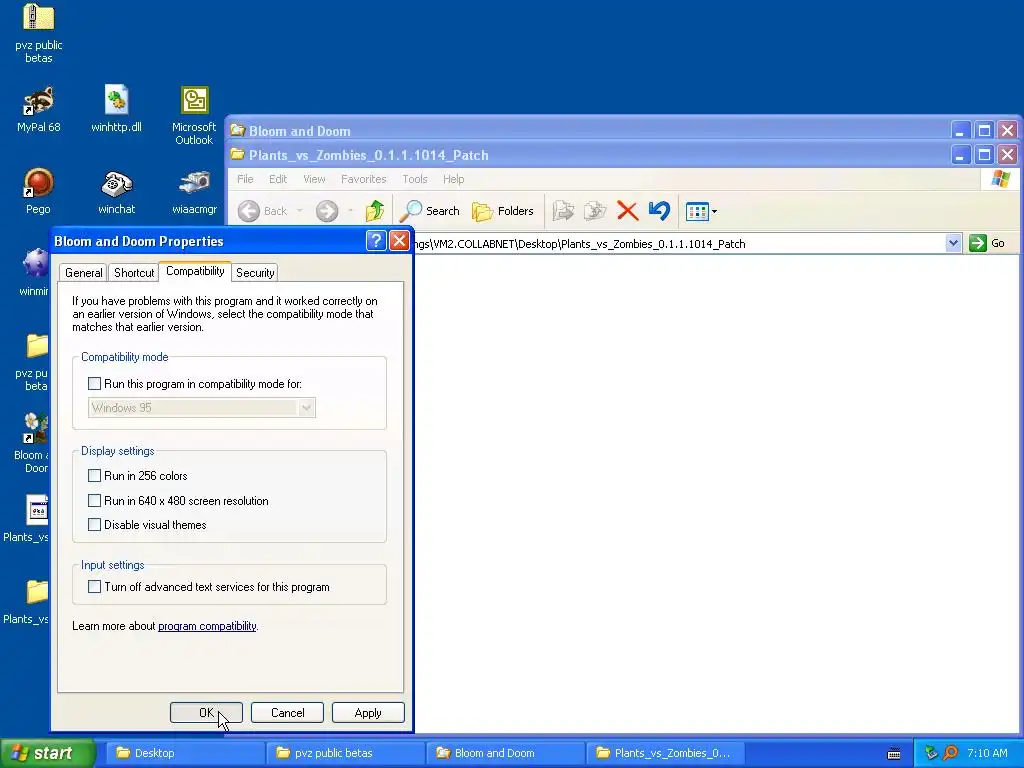Open the Favorites menu in Explorer
Screen dimensions: 1024x768
[x=363, y=179]
